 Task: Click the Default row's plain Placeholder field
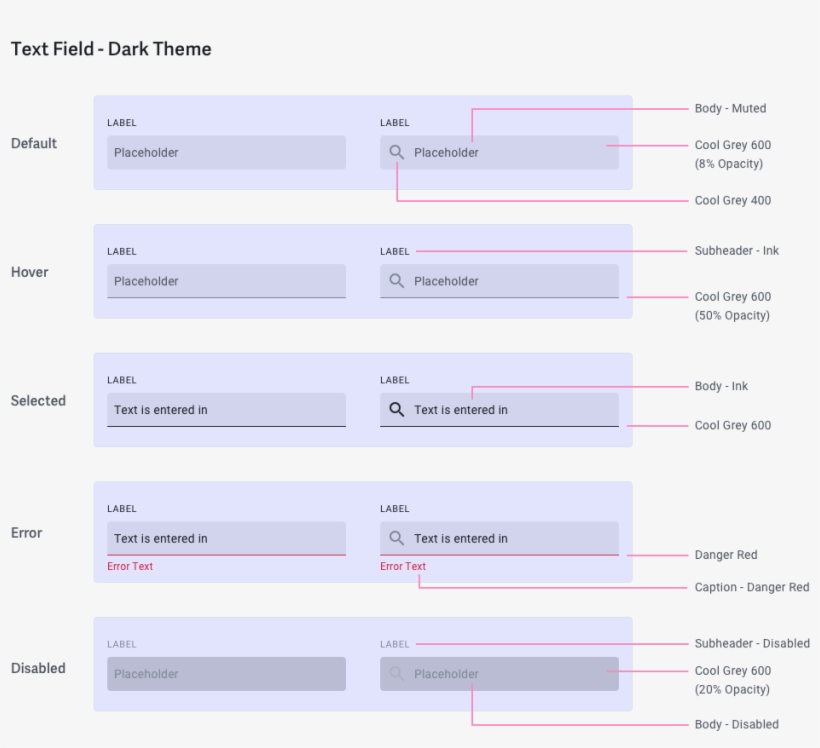coord(226,153)
